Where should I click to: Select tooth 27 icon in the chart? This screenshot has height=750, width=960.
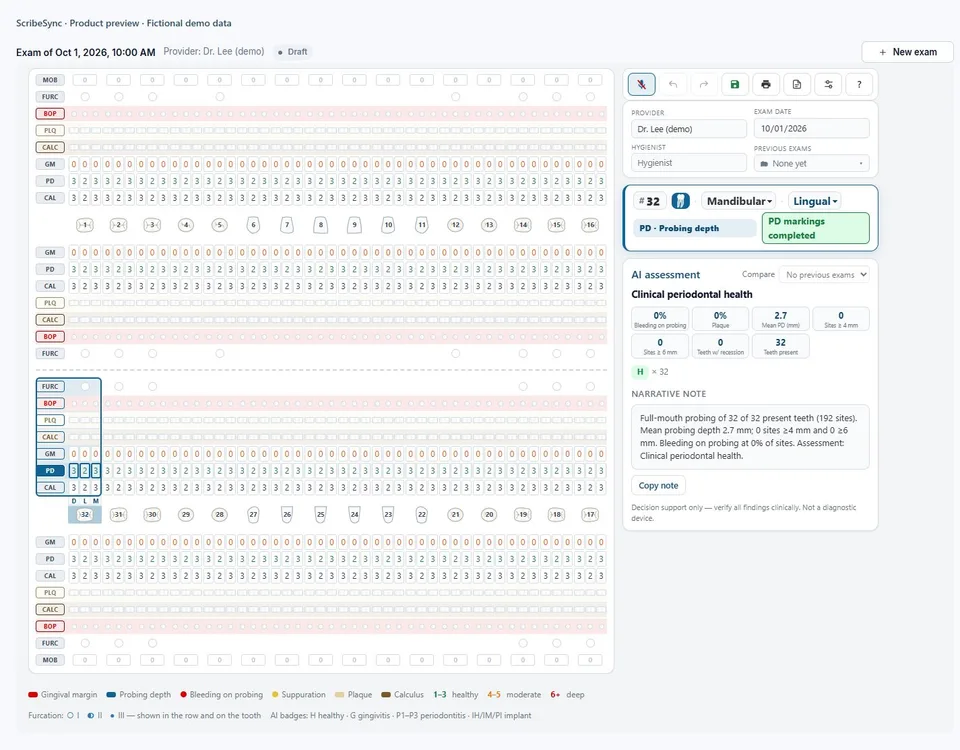pyautogui.click(x=253, y=514)
